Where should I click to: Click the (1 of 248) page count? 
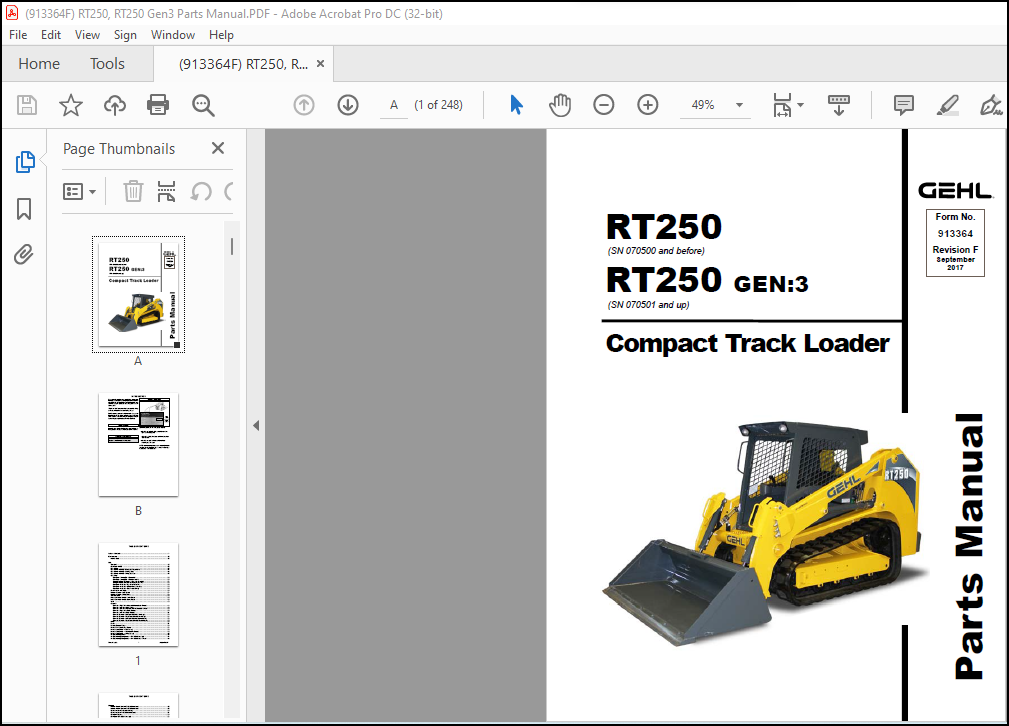coord(438,105)
